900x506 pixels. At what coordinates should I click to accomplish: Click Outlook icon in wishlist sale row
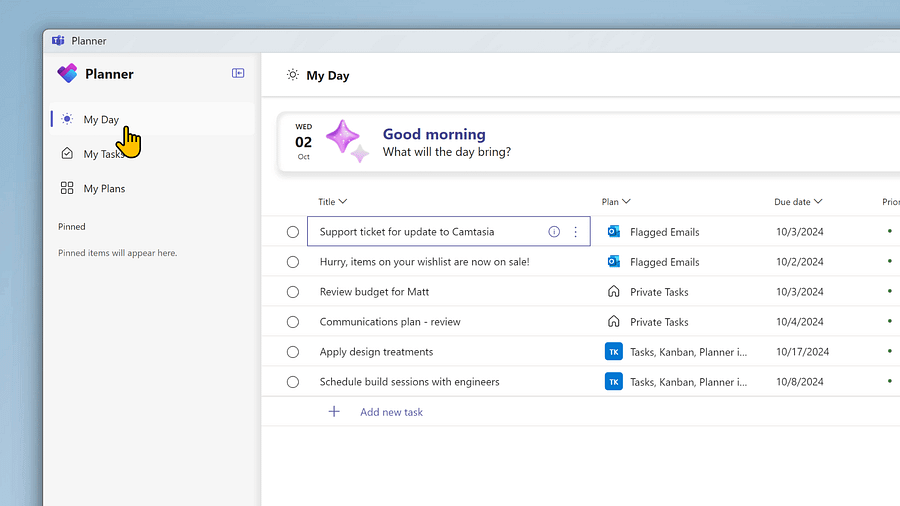point(614,262)
